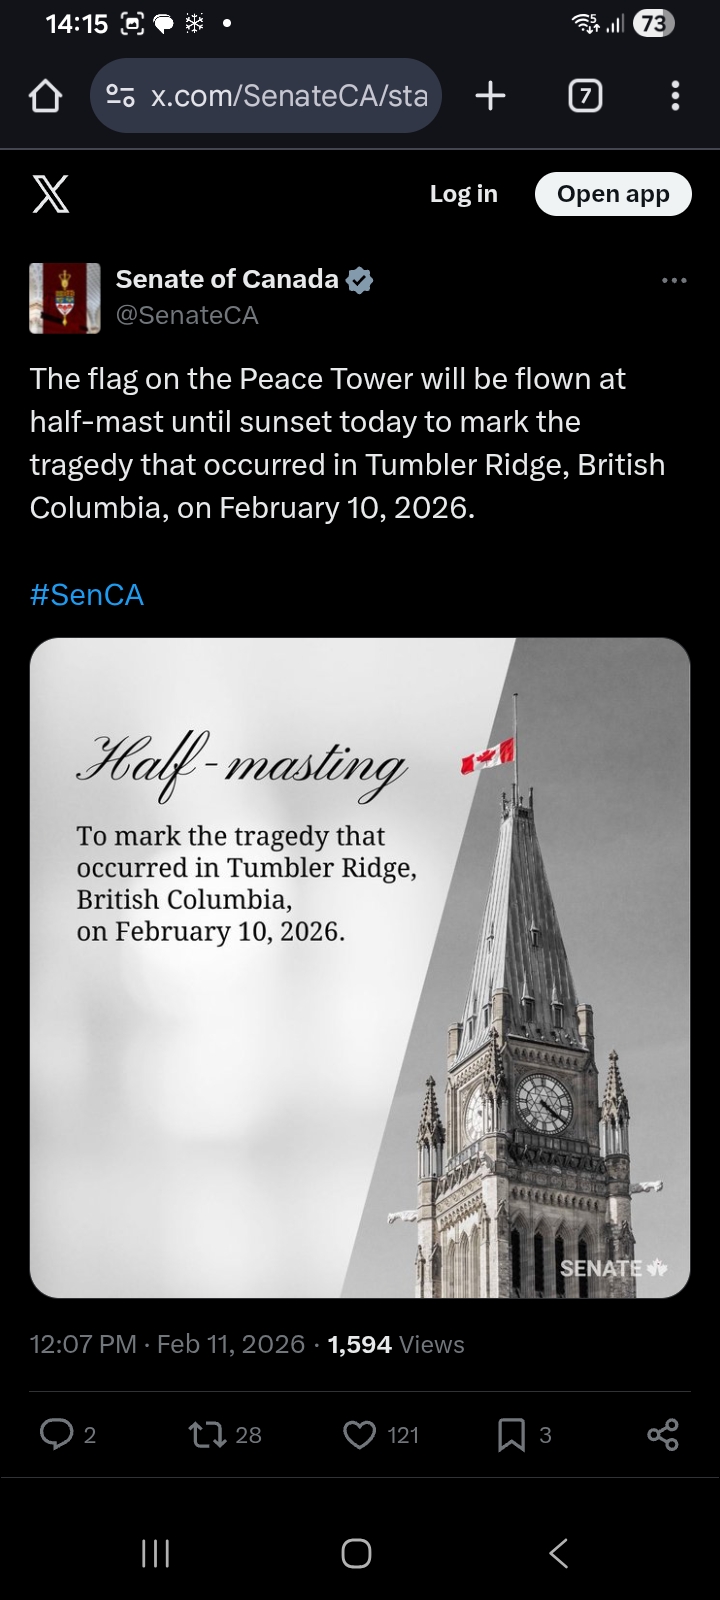Viewport: 720px width, 1600px height.
Task: Open the Senate of Canada account name
Action: 227,279
